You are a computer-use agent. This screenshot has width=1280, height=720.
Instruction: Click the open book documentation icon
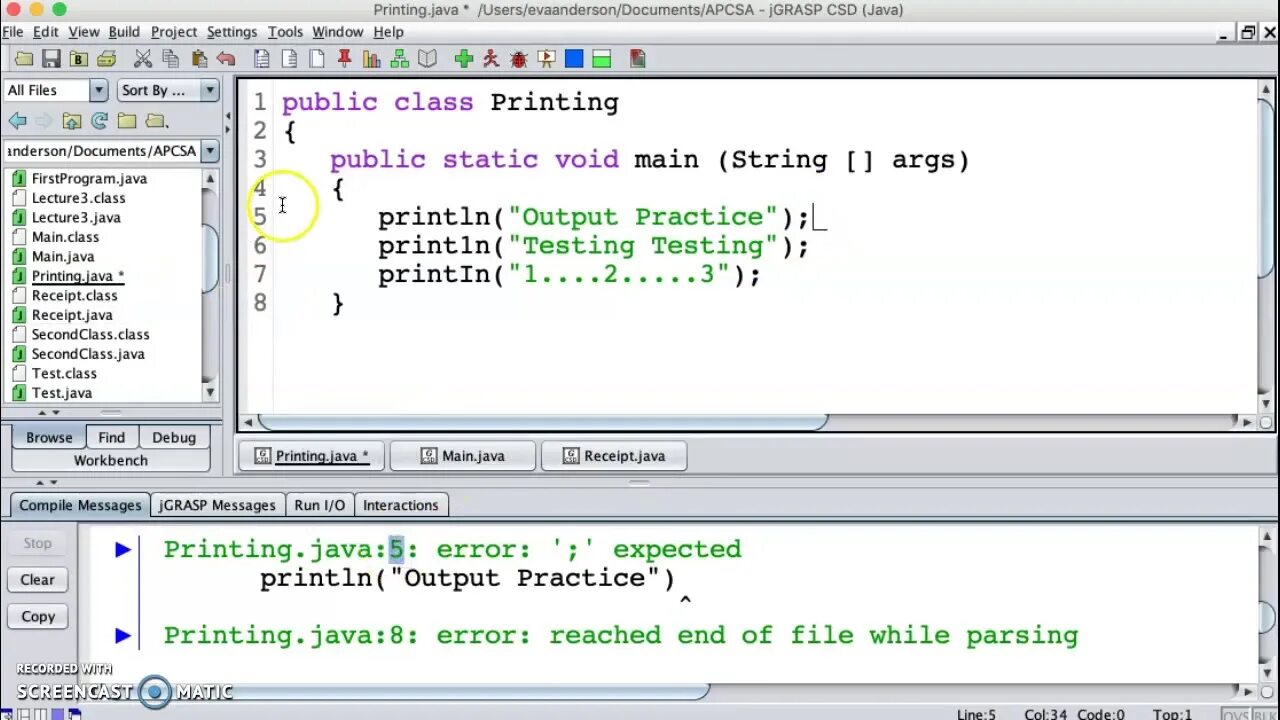[428, 59]
